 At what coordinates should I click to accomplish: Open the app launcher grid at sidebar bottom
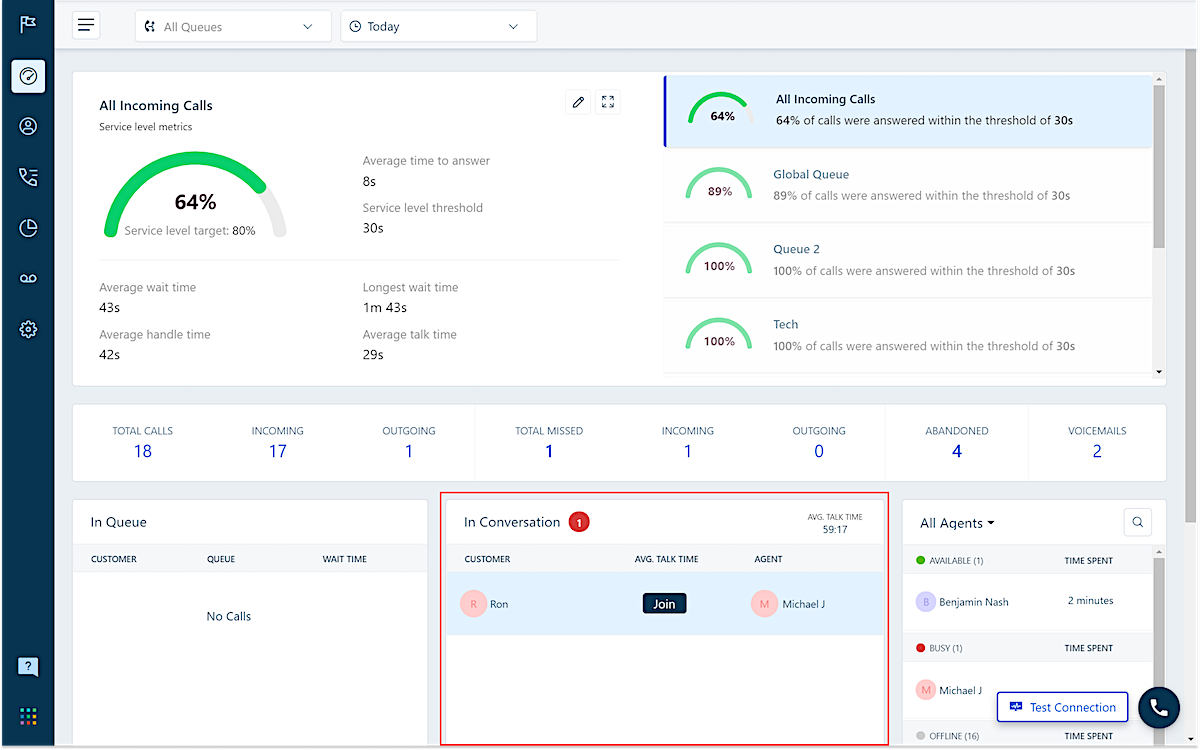[x=27, y=716]
